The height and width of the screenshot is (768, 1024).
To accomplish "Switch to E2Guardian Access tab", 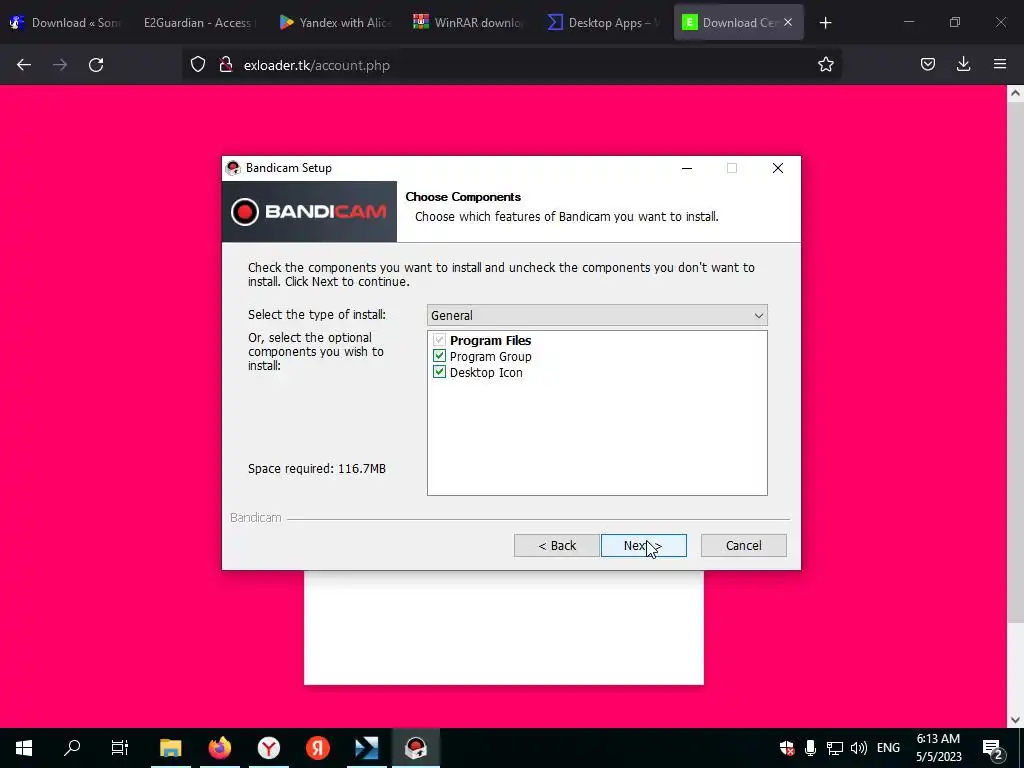I will click(x=199, y=23).
